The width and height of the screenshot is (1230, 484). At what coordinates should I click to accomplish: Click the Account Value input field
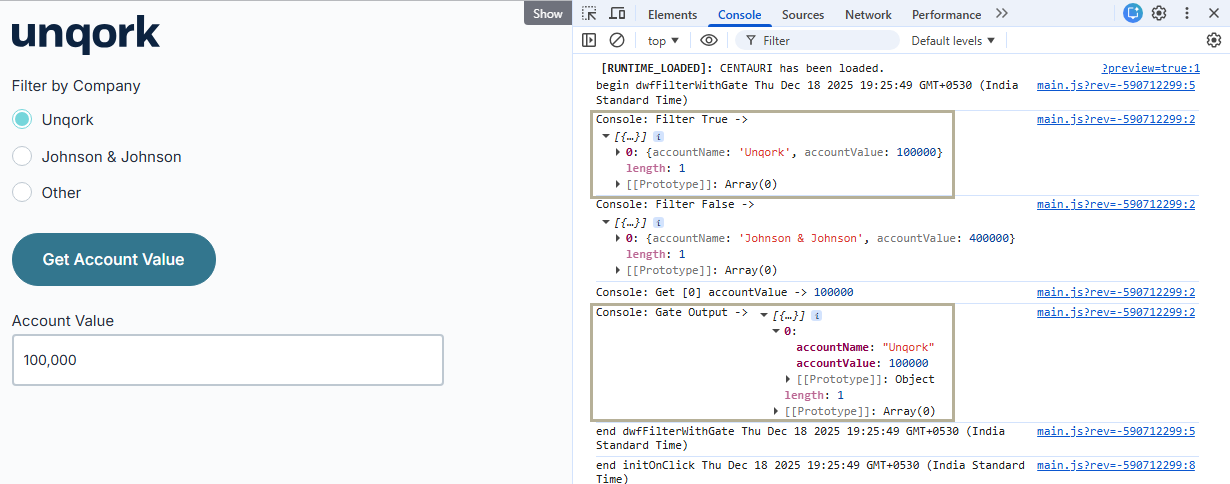click(228, 360)
